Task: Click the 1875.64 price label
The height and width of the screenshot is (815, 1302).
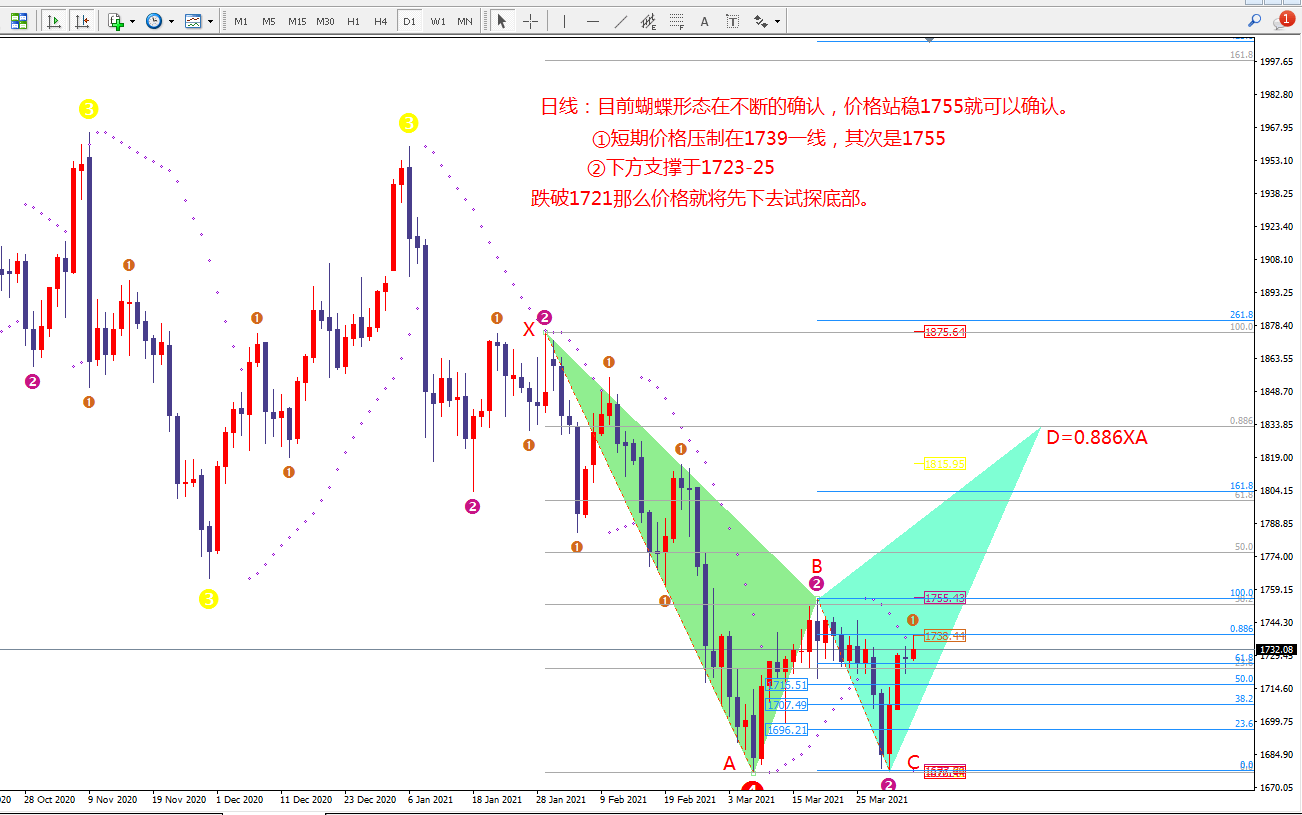Action: click(945, 332)
